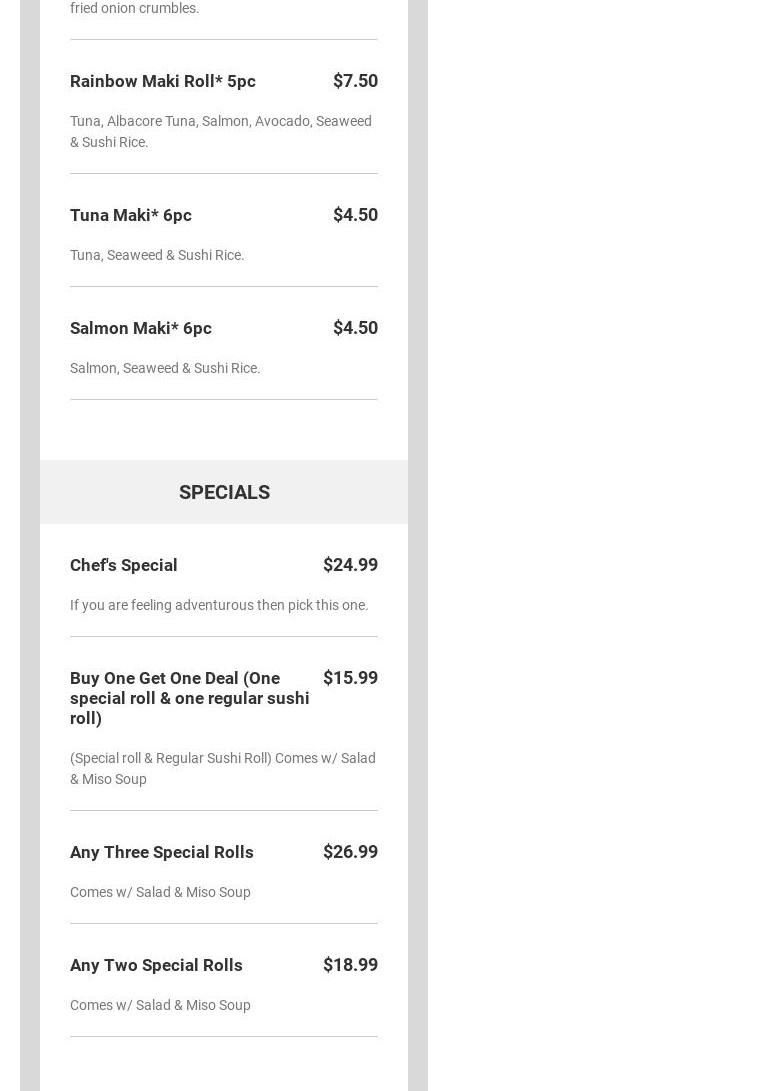The image size is (770, 1091).
Task: Select the Rainbow Maki Roll ingredients description
Action: [x=220, y=131]
